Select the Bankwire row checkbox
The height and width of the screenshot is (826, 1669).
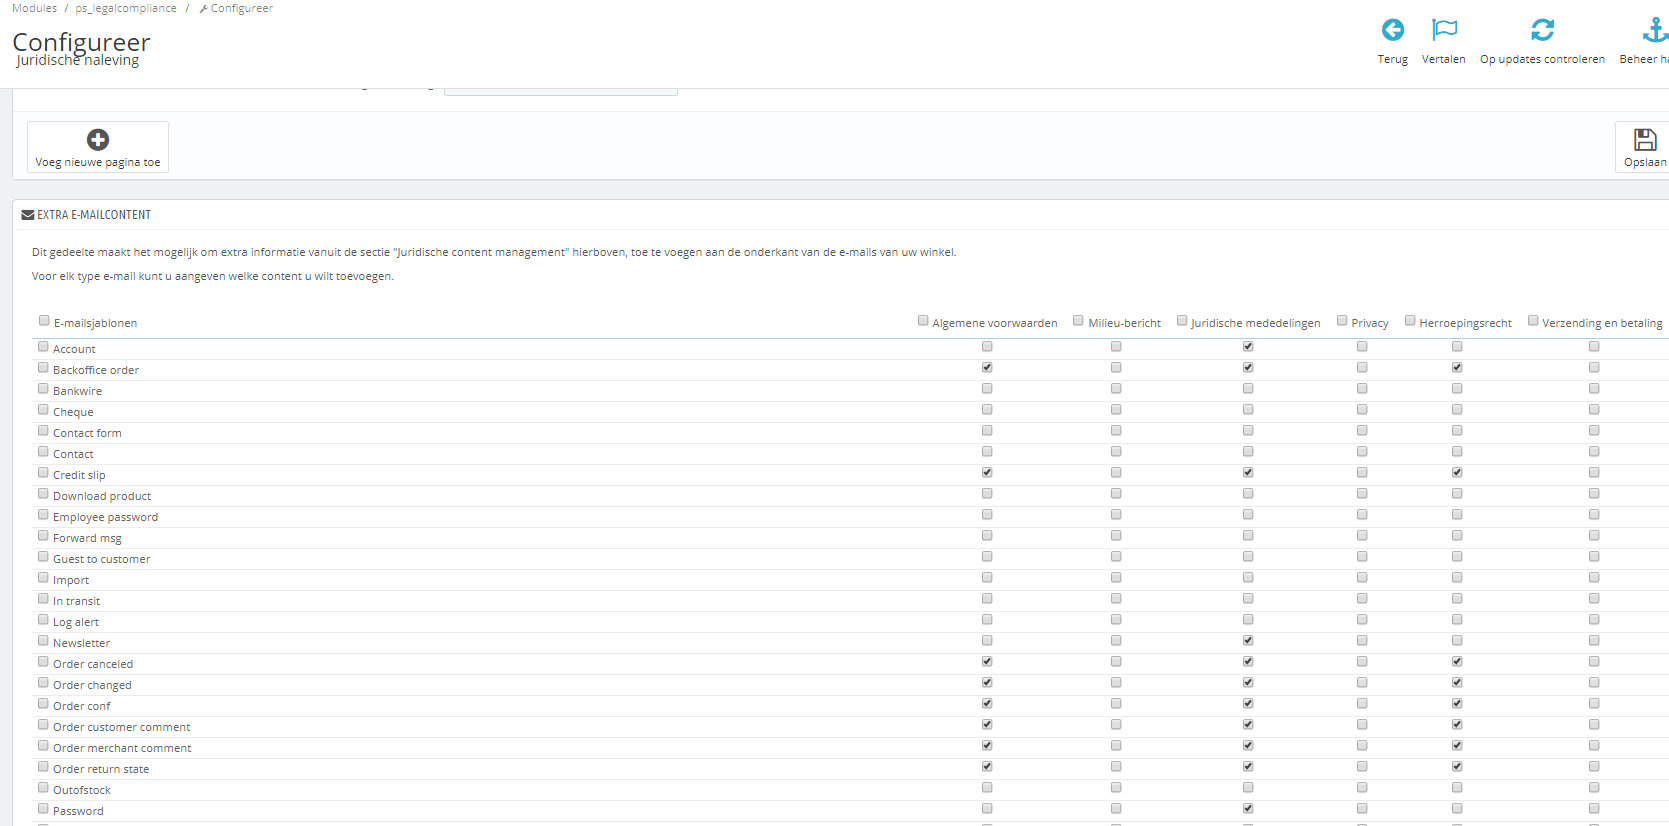click(x=43, y=389)
